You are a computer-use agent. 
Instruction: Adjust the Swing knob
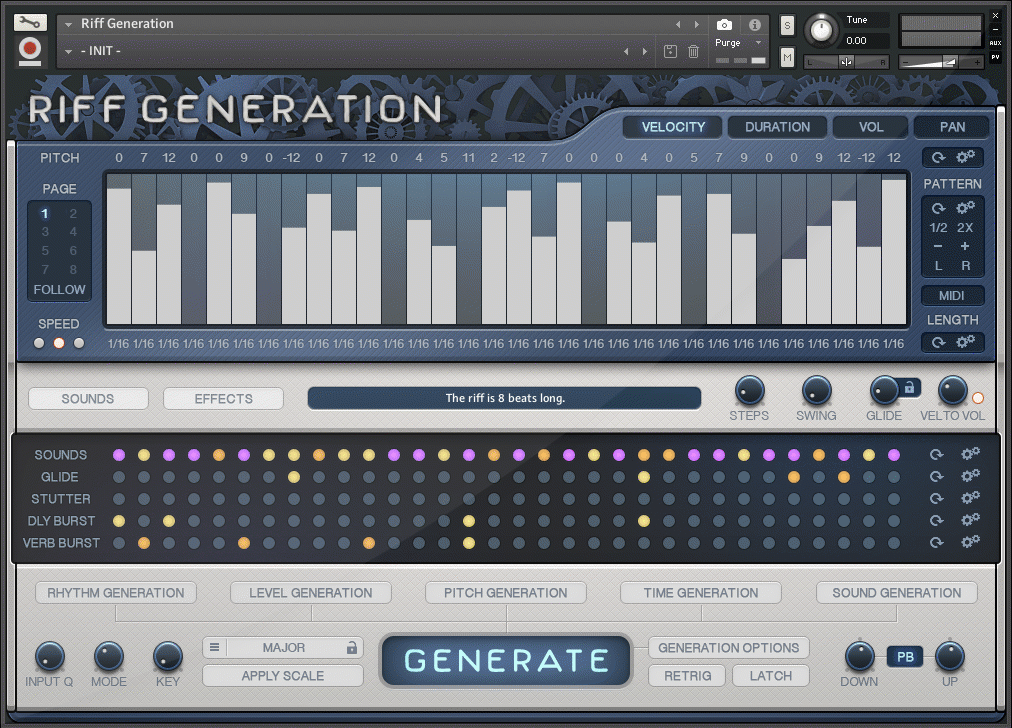[816, 391]
